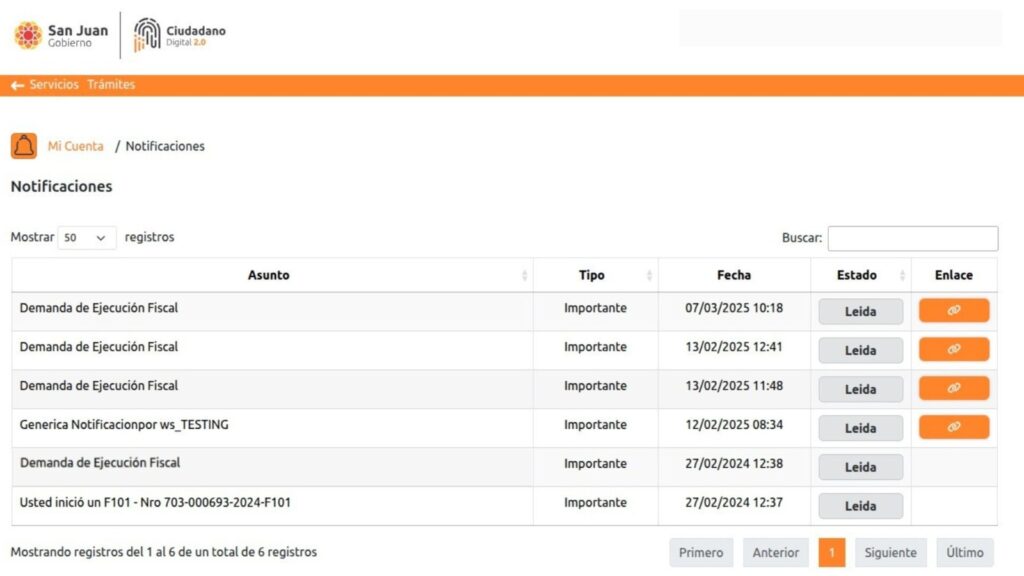Click Leida button for 27/02/2024 12:38 row
This screenshot has height=576, width=1024.
click(860, 467)
